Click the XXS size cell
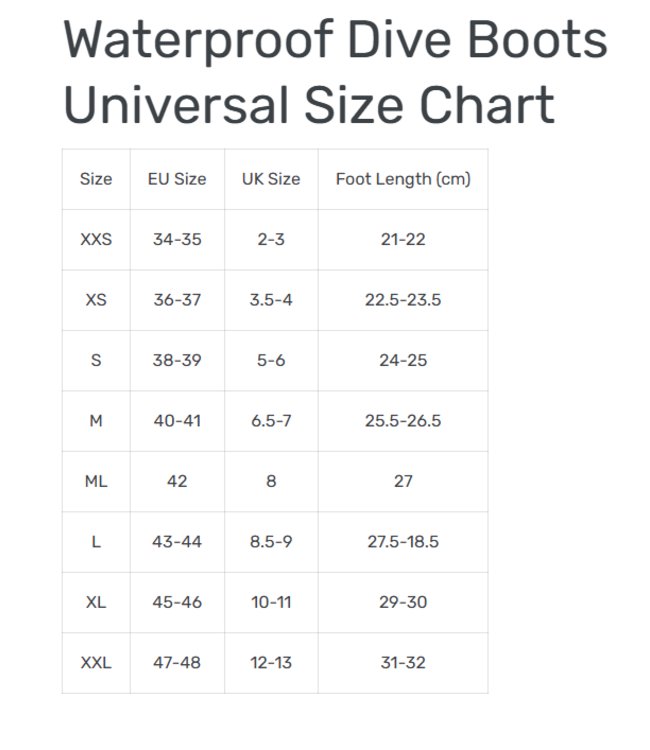Viewport: 650px width, 750px height. click(96, 240)
